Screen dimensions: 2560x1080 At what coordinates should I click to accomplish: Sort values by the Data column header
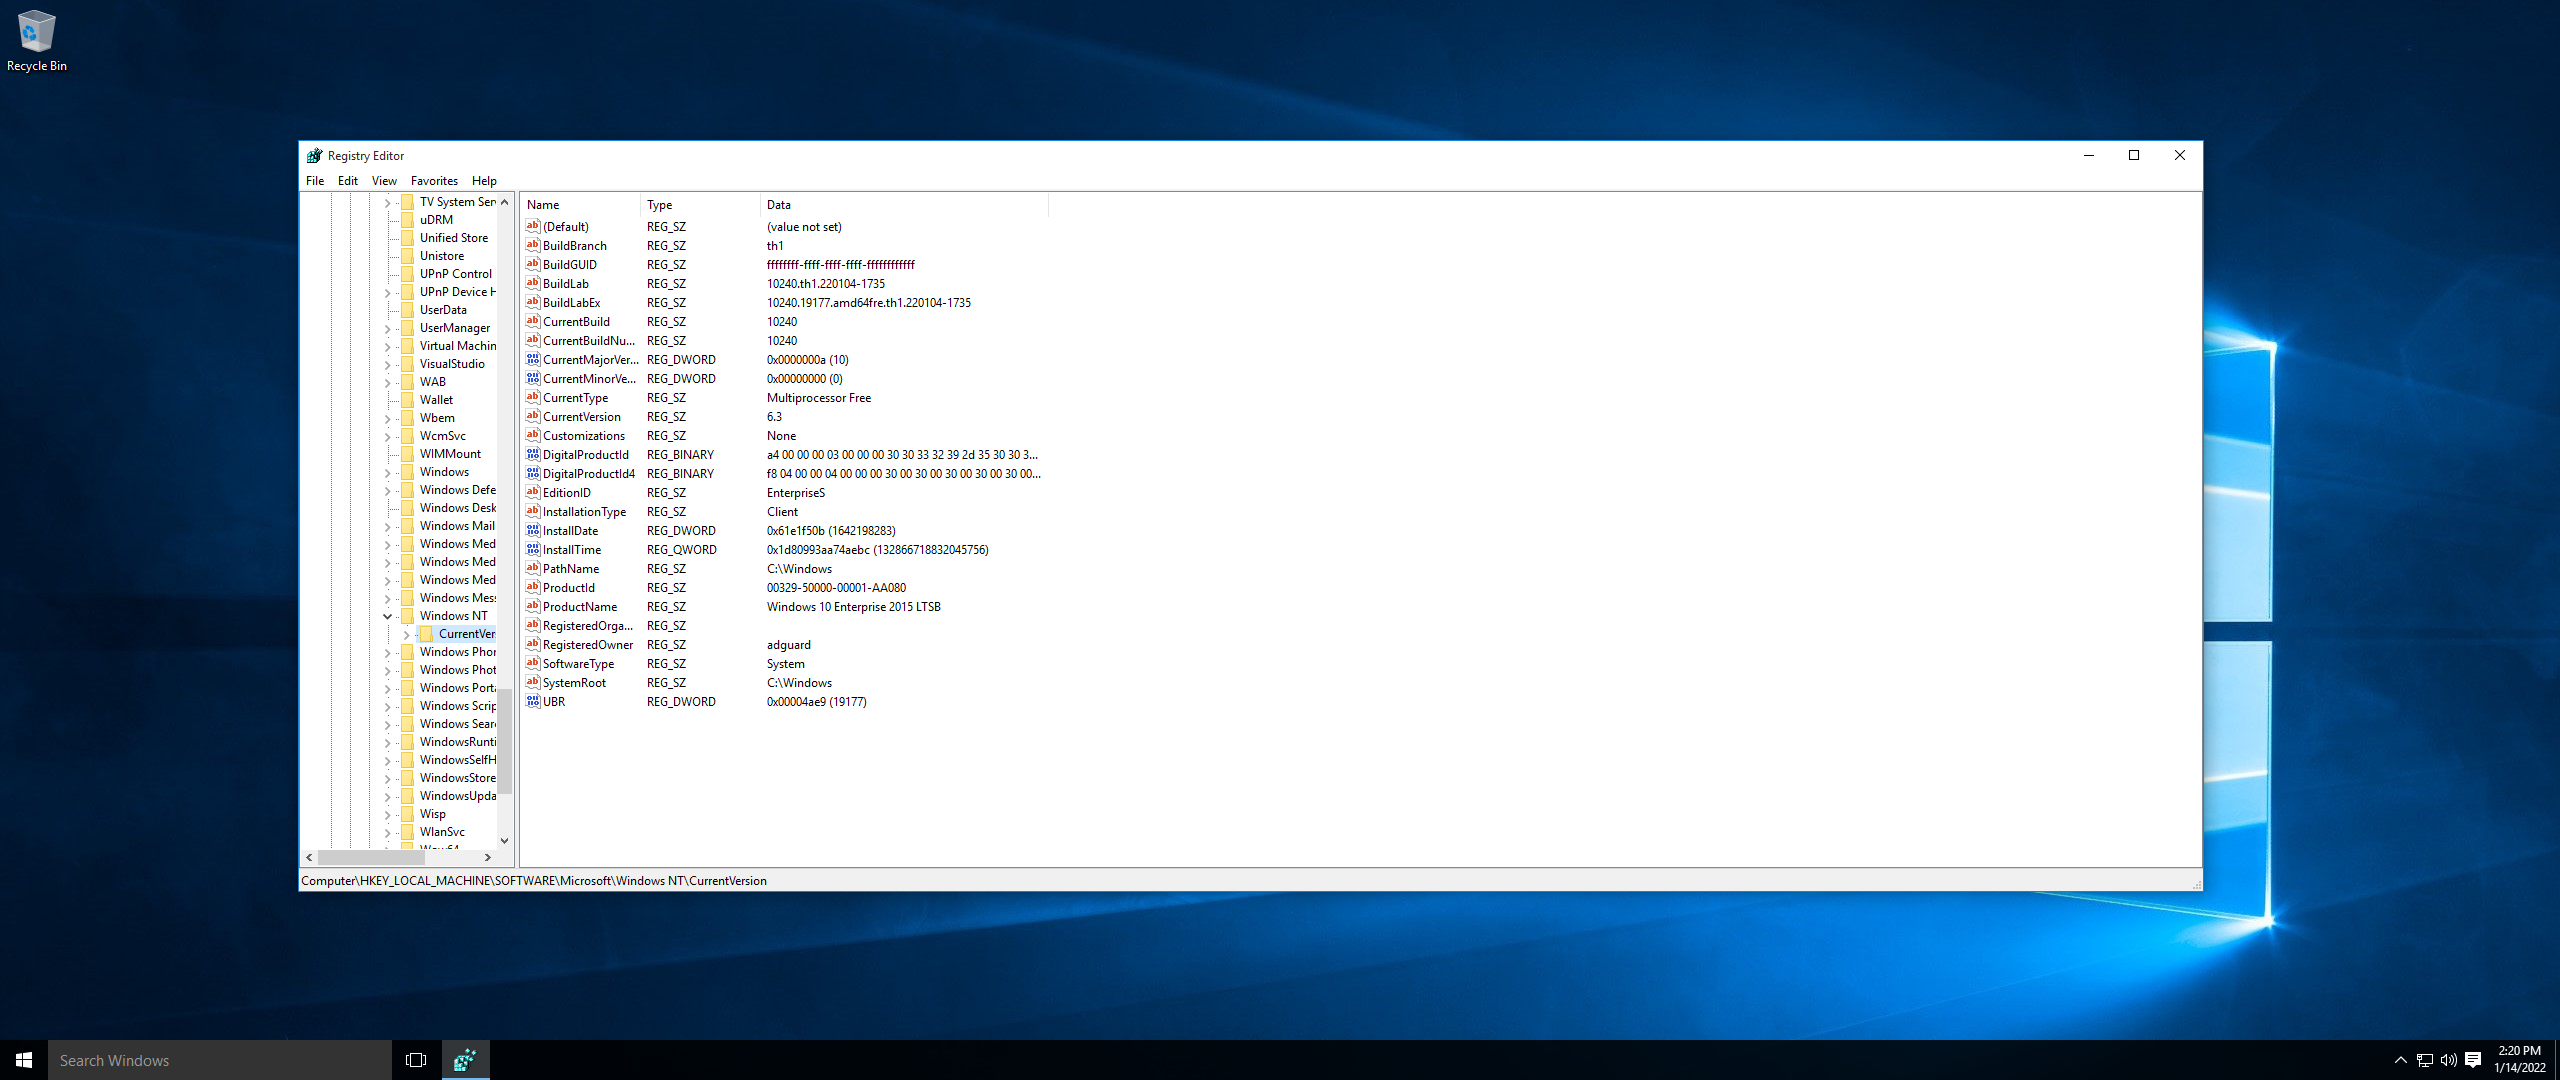coord(904,204)
